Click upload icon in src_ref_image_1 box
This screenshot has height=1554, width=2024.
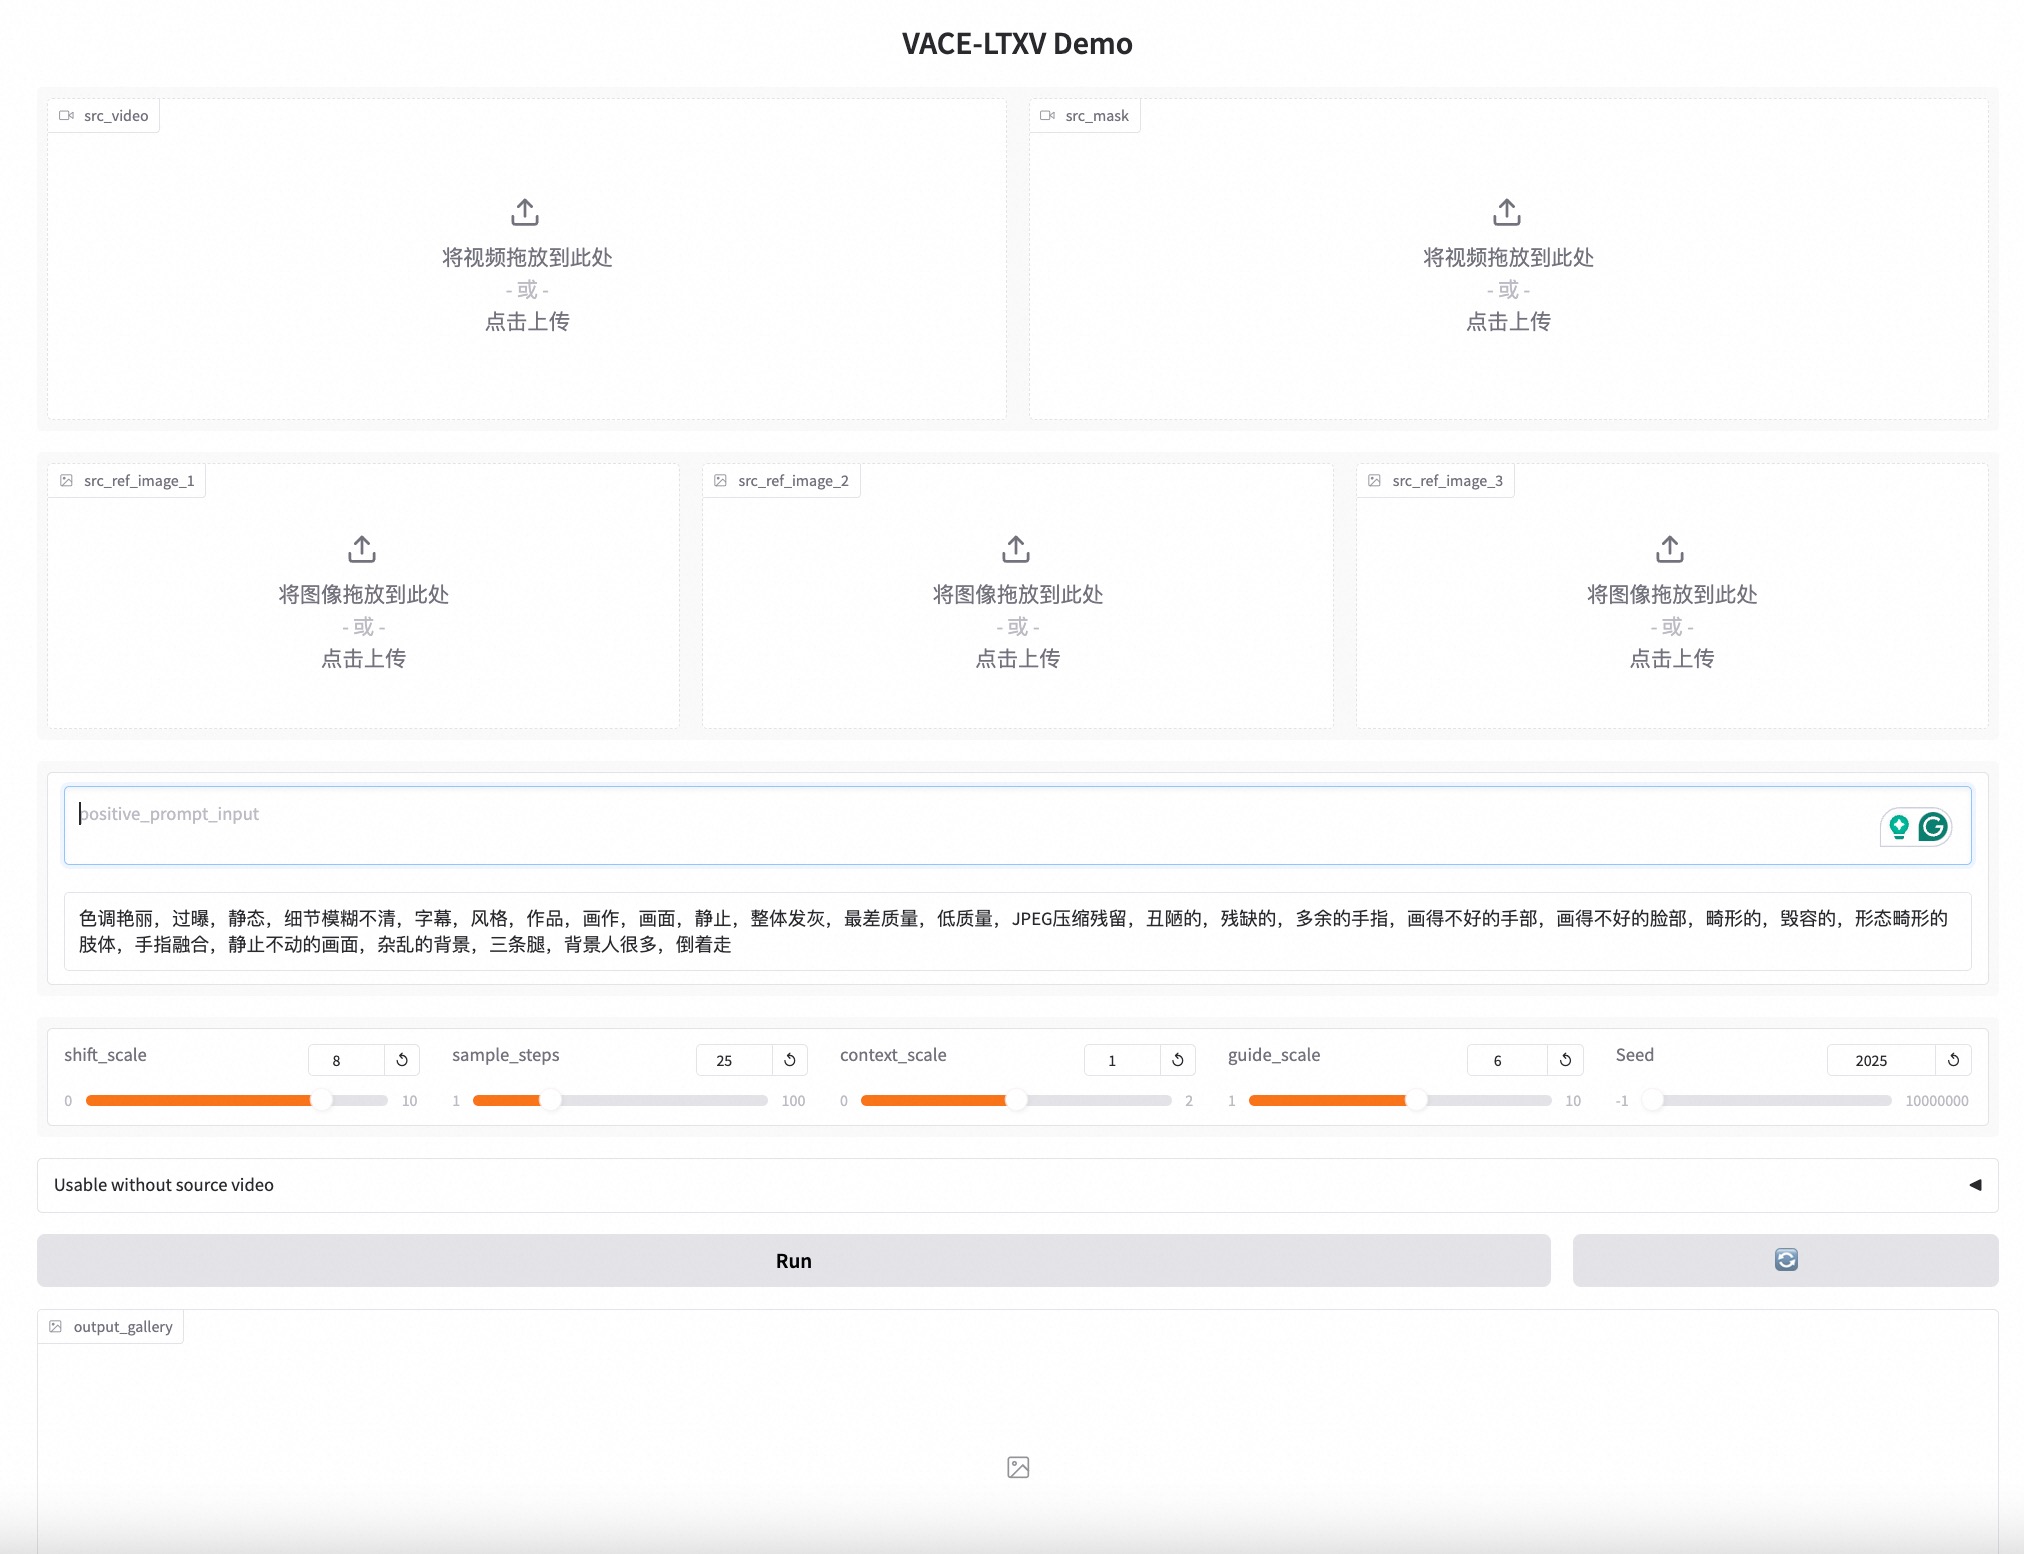[362, 549]
